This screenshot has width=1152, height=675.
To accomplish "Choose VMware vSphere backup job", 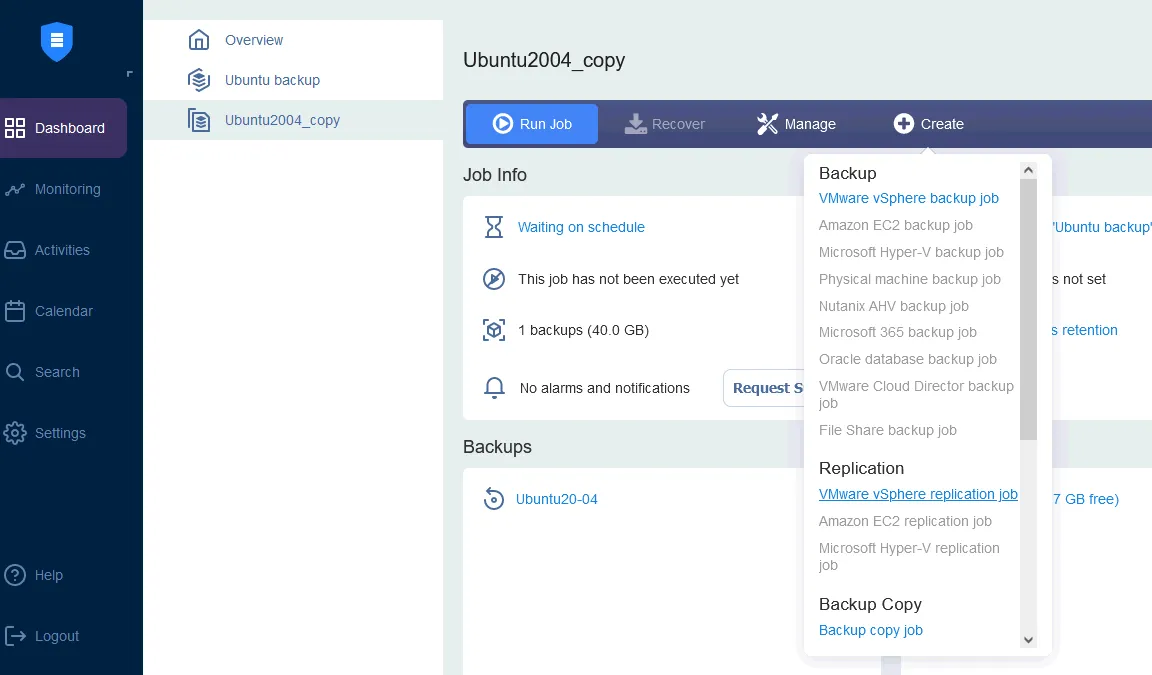I will pyautogui.click(x=908, y=198).
